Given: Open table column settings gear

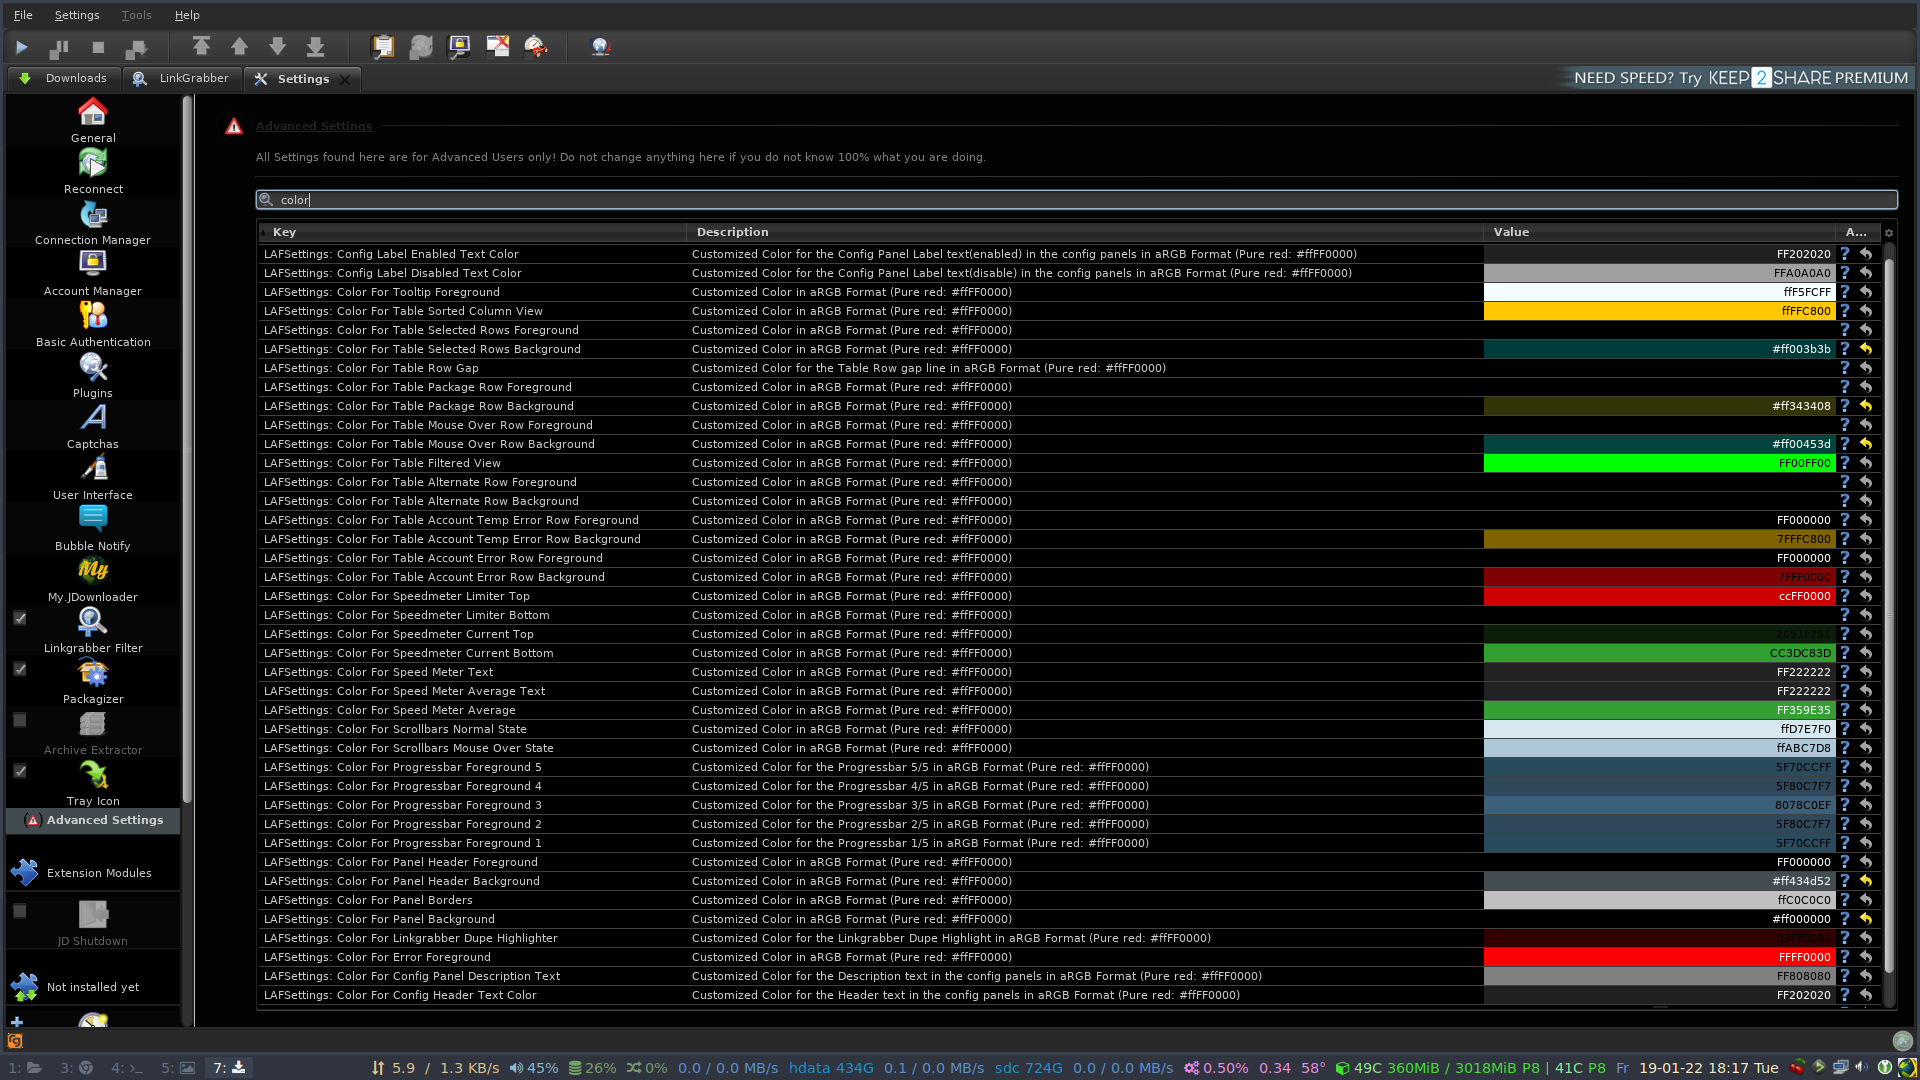Looking at the screenshot, I should click(x=1889, y=233).
